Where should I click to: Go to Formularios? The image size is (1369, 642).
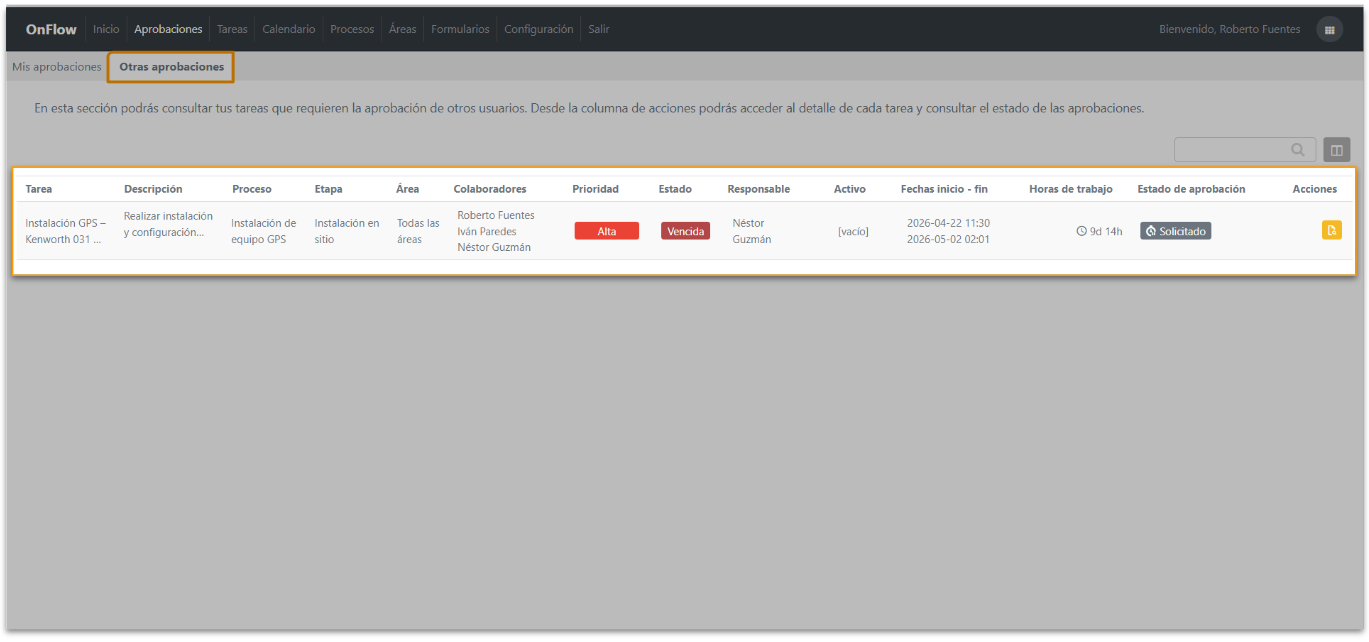tap(460, 29)
